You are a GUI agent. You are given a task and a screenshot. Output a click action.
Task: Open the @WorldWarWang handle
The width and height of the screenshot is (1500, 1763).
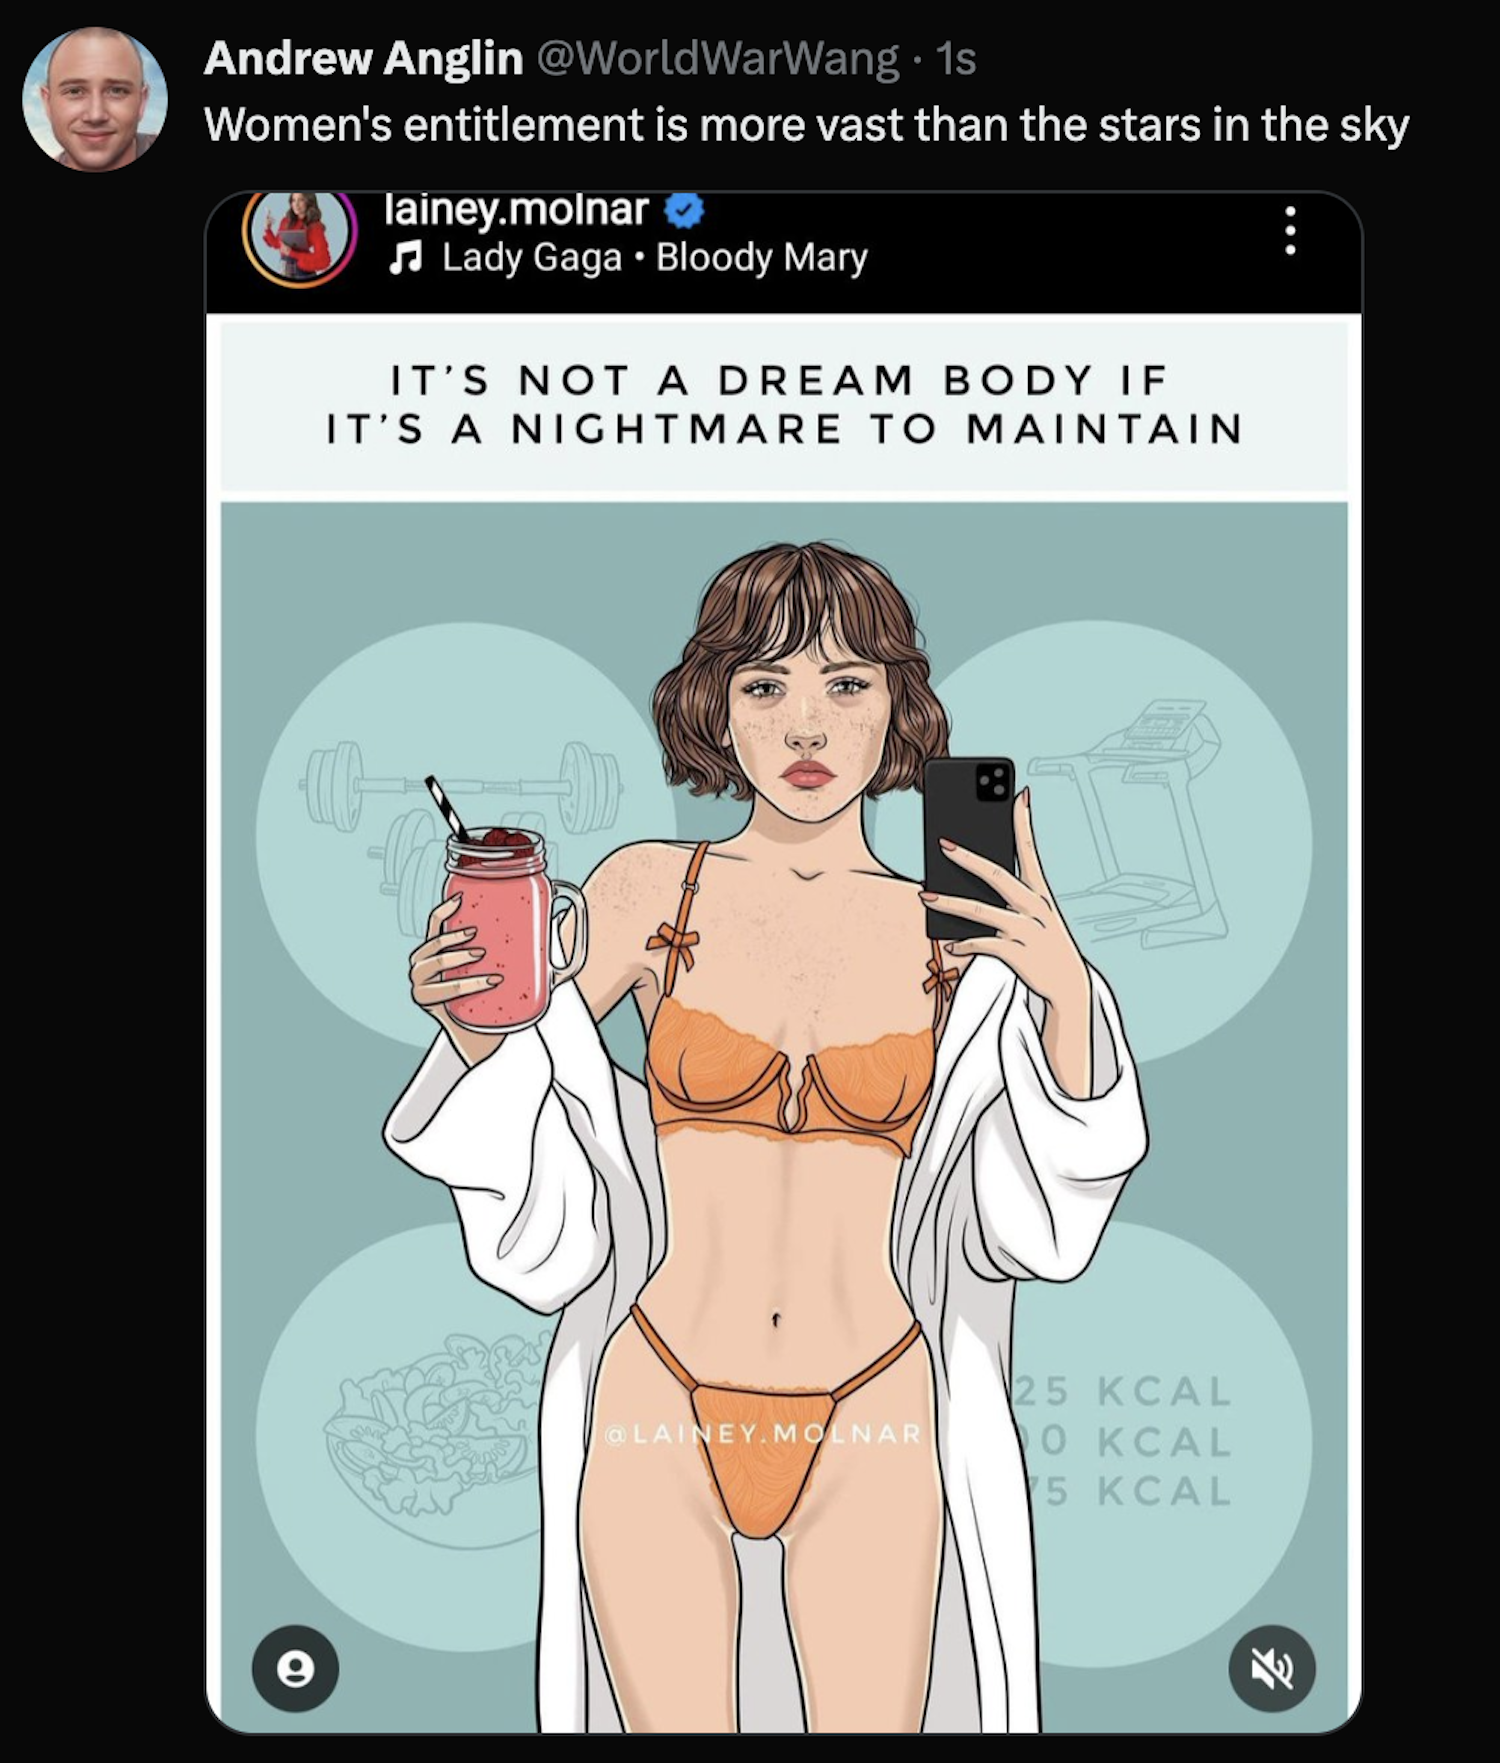(x=718, y=59)
